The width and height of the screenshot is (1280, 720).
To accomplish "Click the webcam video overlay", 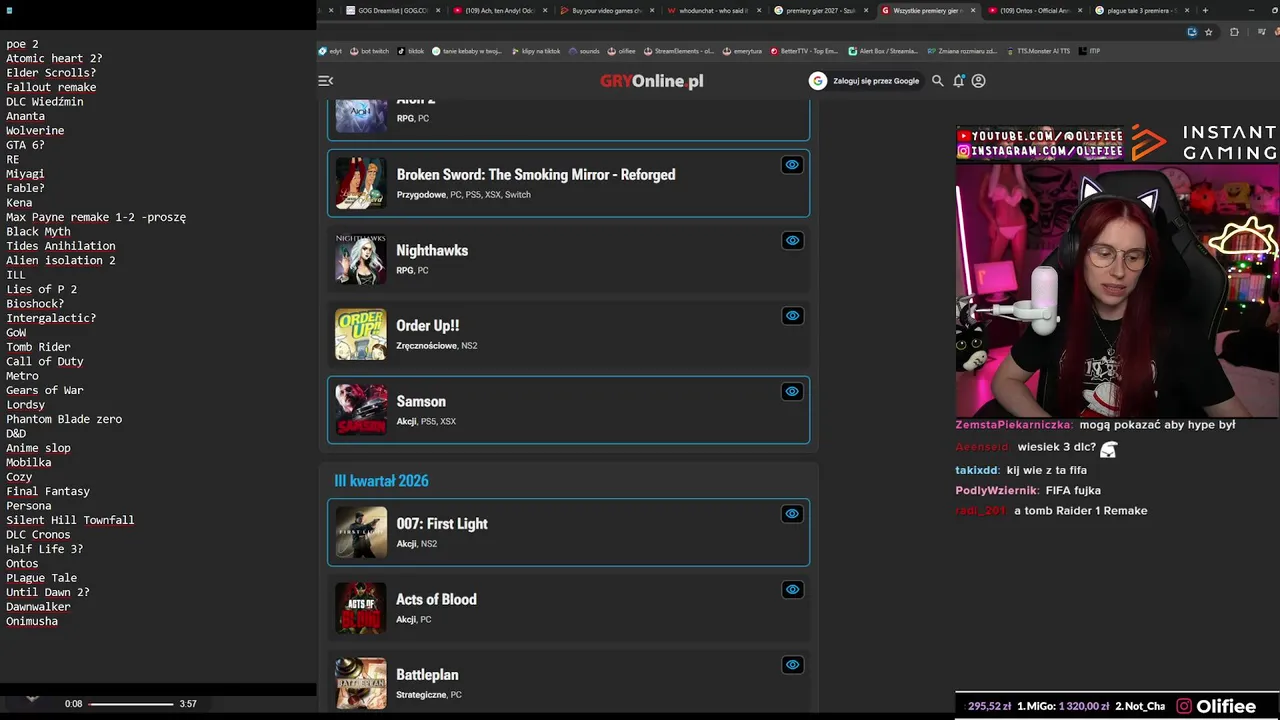I will pos(1117,290).
